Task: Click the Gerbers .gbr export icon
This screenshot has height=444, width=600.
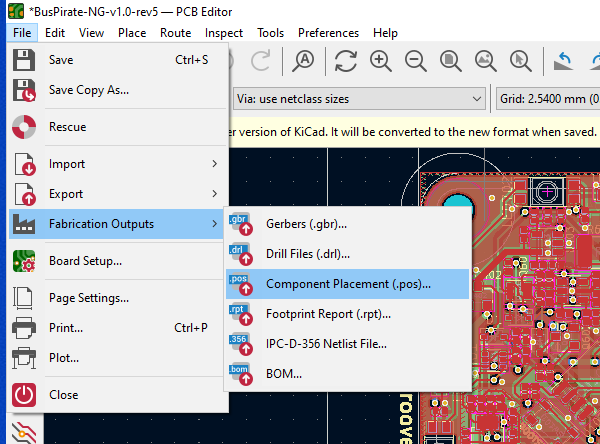Action: point(241,224)
